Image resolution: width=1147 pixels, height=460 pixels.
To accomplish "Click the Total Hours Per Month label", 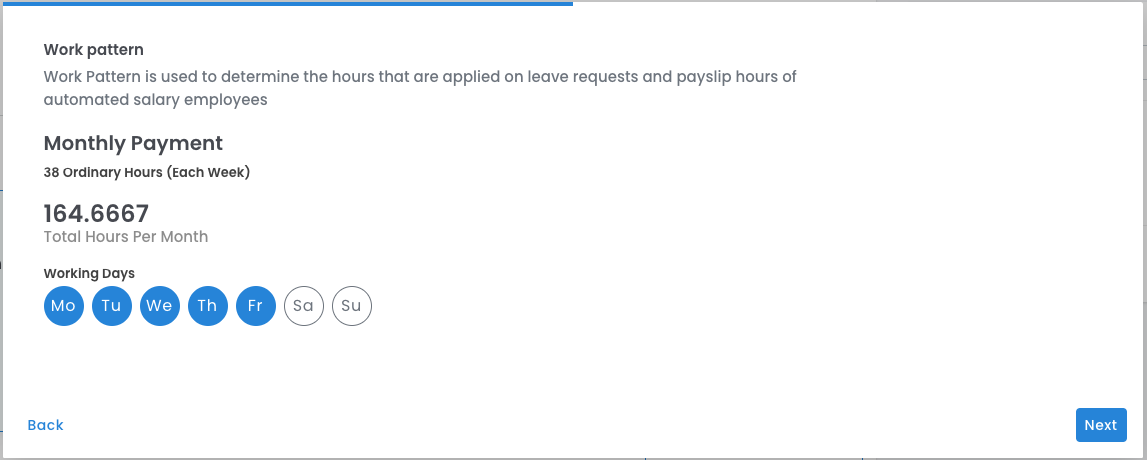I will click(x=126, y=237).
